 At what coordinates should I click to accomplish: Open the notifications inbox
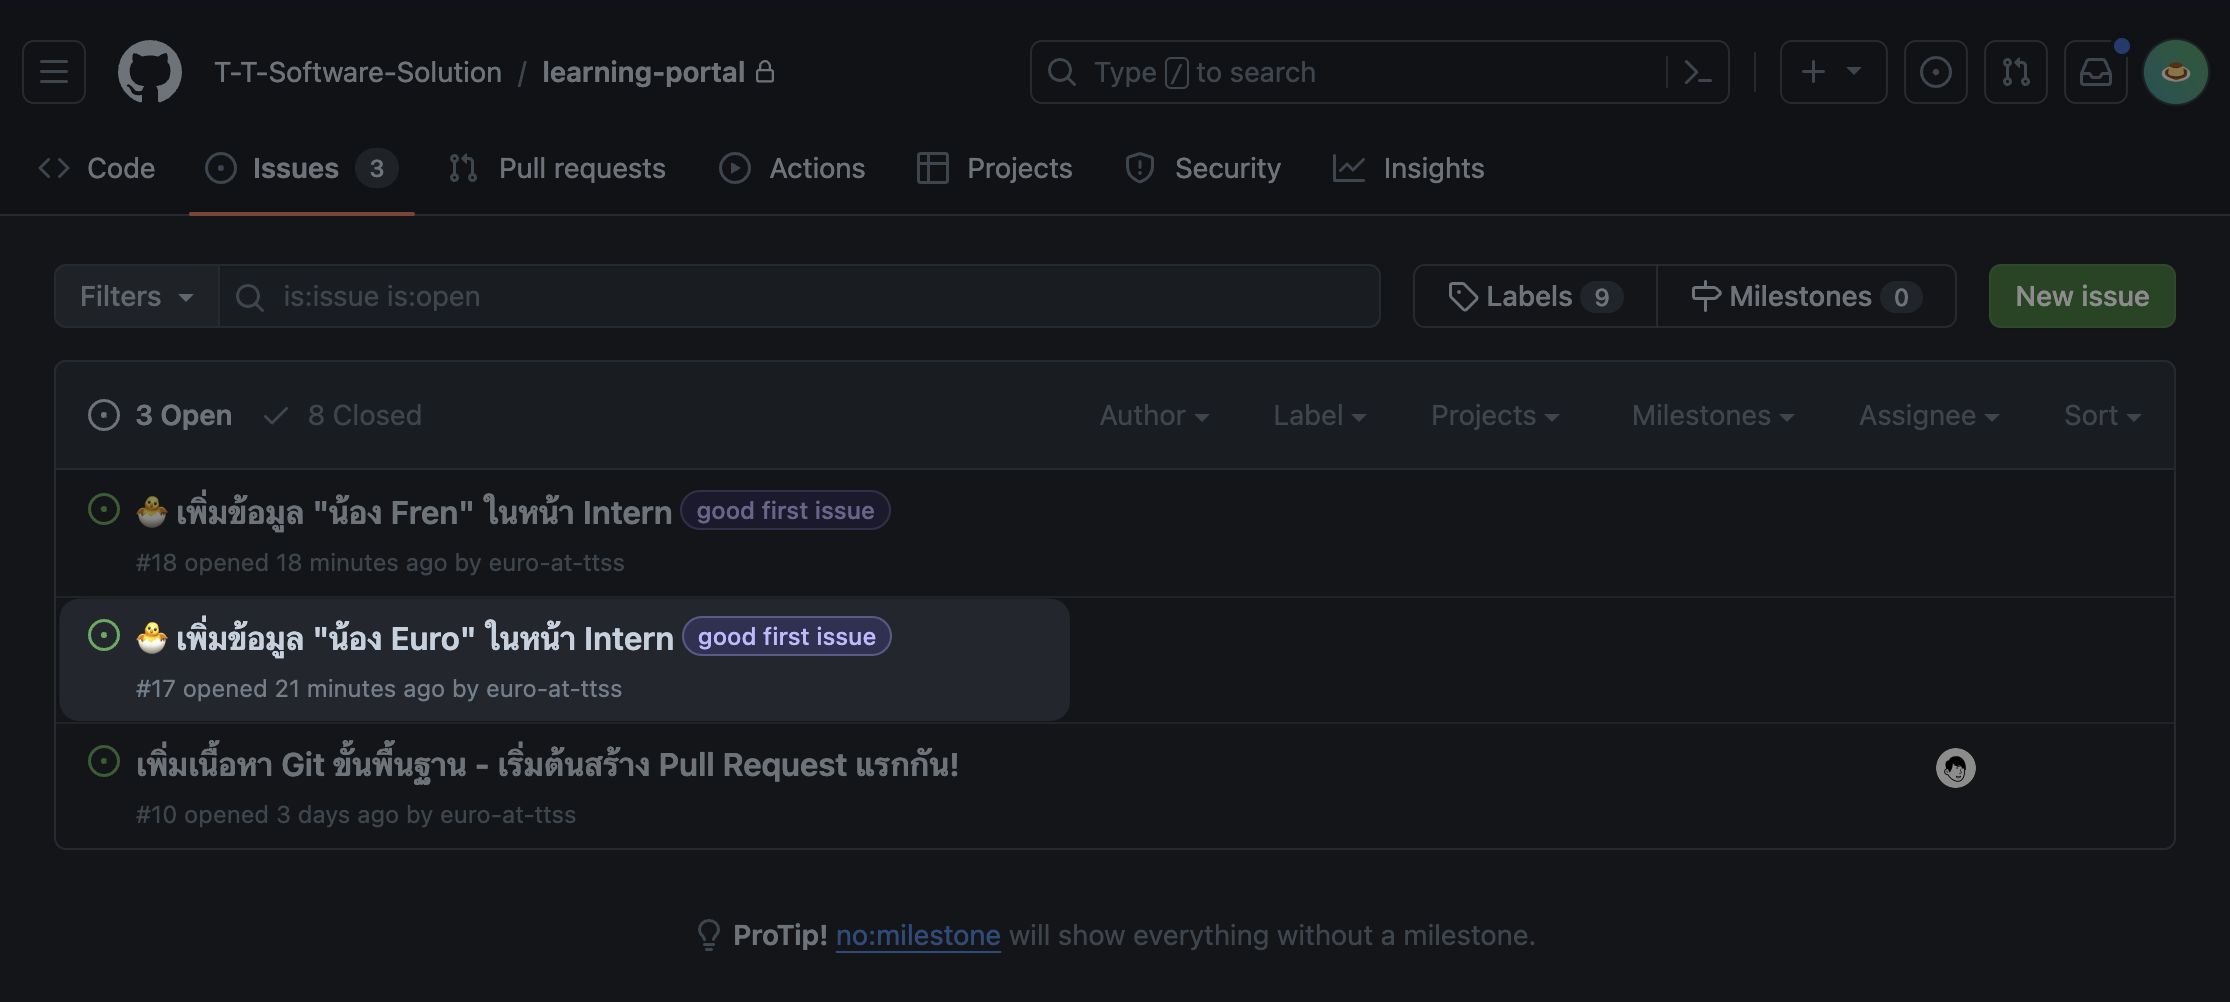pyautogui.click(x=2095, y=72)
